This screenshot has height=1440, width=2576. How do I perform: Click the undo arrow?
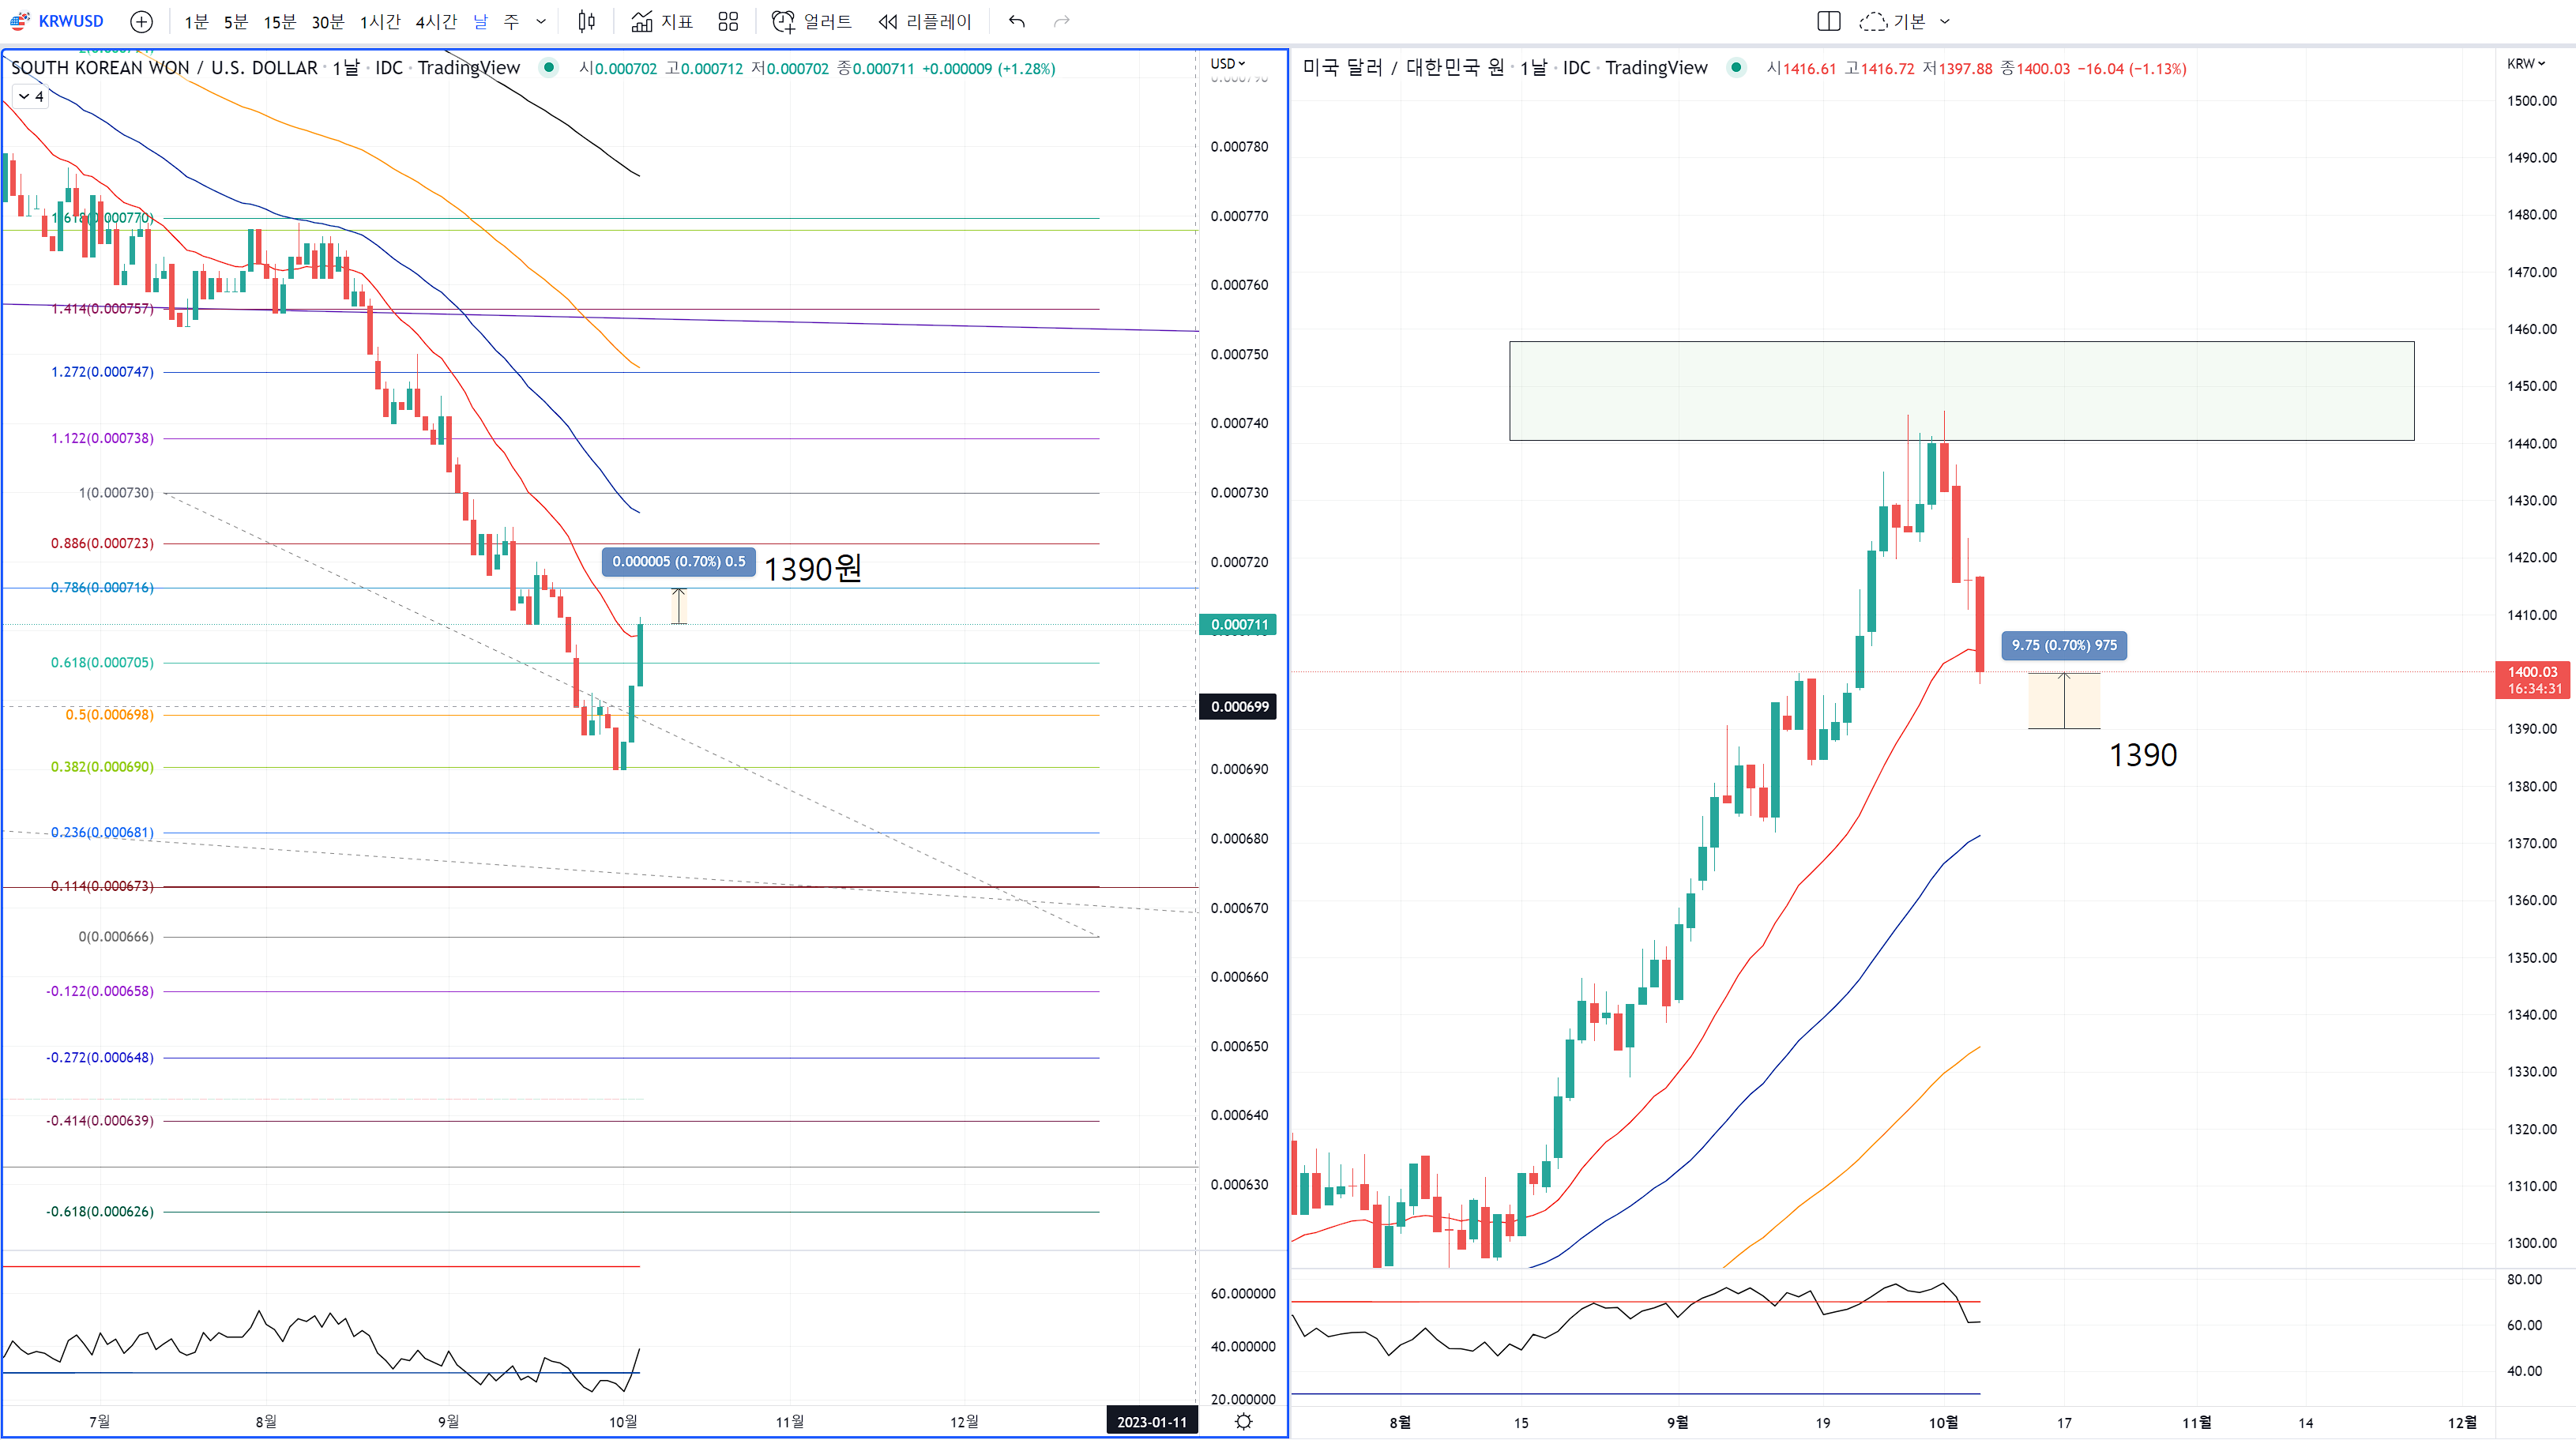click(1017, 21)
